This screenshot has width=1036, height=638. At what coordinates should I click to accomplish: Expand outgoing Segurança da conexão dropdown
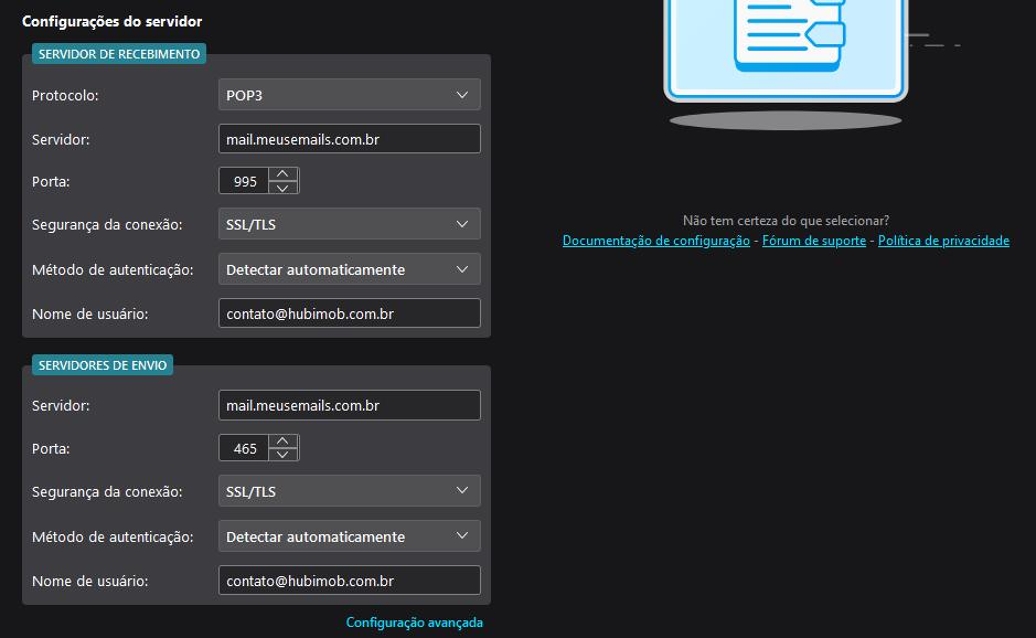pos(349,491)
